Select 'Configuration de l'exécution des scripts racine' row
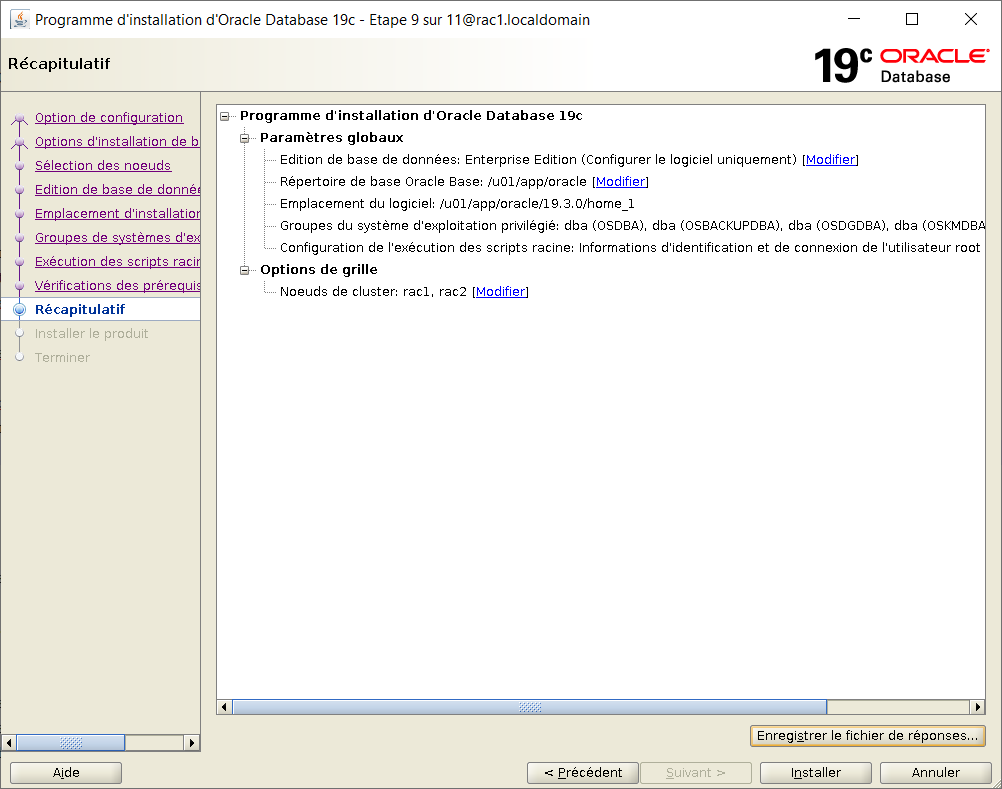1002x789 pixels. tap(629, 248)
